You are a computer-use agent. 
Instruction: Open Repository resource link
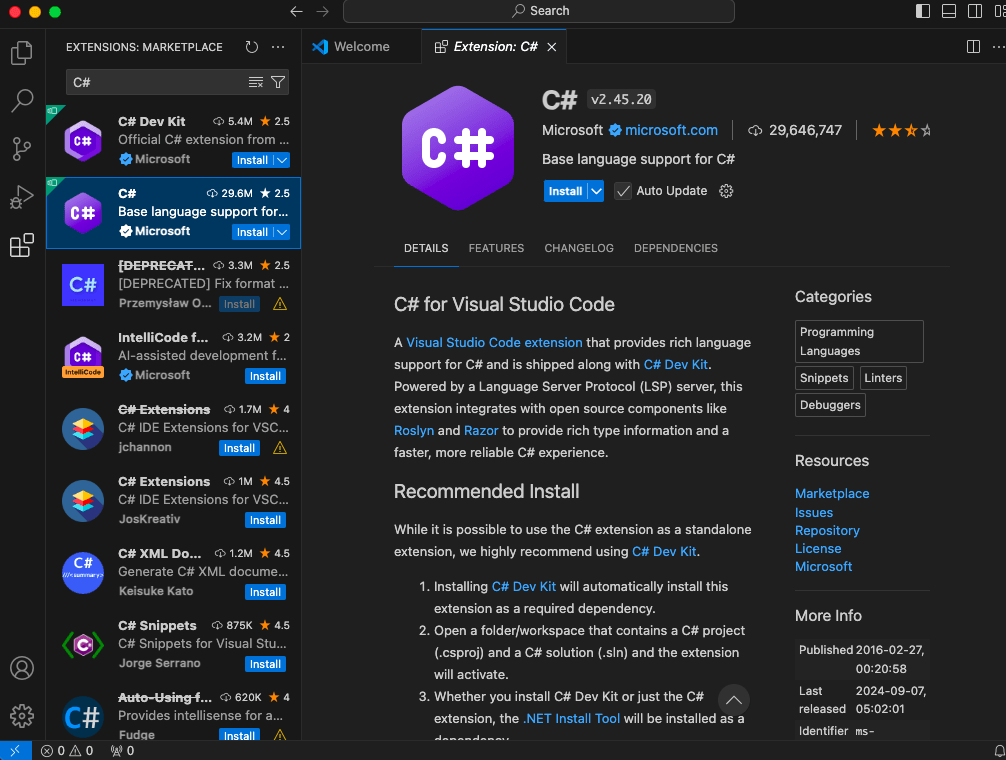pyautogui.click(x=827, y=530)
